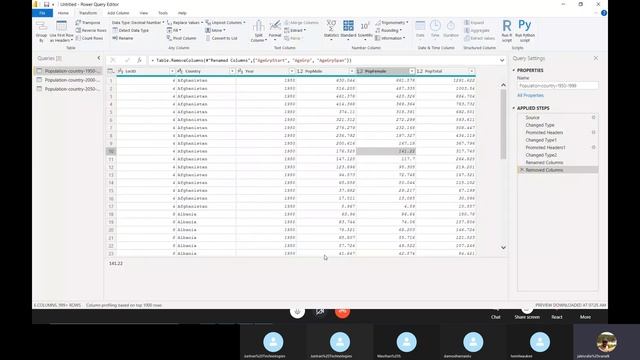Viewport: 640px width, 360px height.
Task: Open the Extract dropdown
Action: click(x=295, y=30)
